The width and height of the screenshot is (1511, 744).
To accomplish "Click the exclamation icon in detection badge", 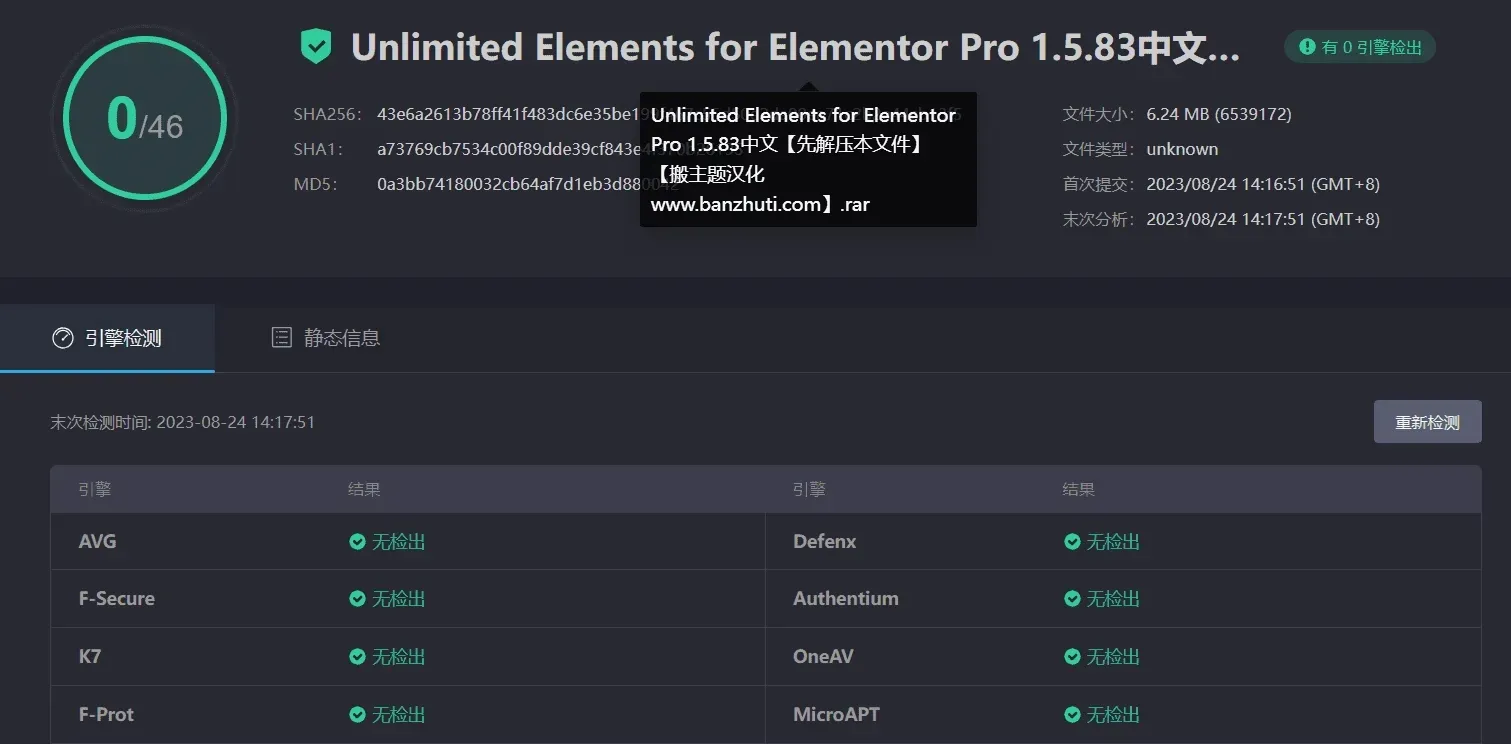I will tap(1306, 47).
